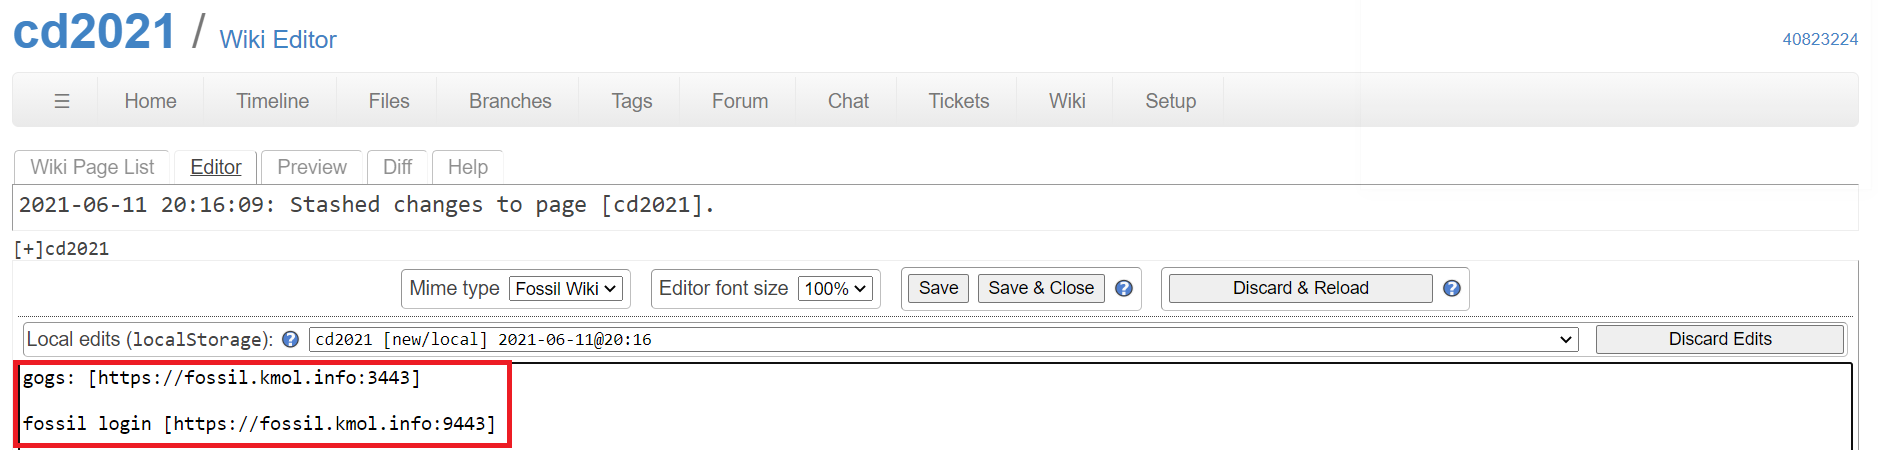Open Tickets from the navigation bar

[x=958, y=101]
